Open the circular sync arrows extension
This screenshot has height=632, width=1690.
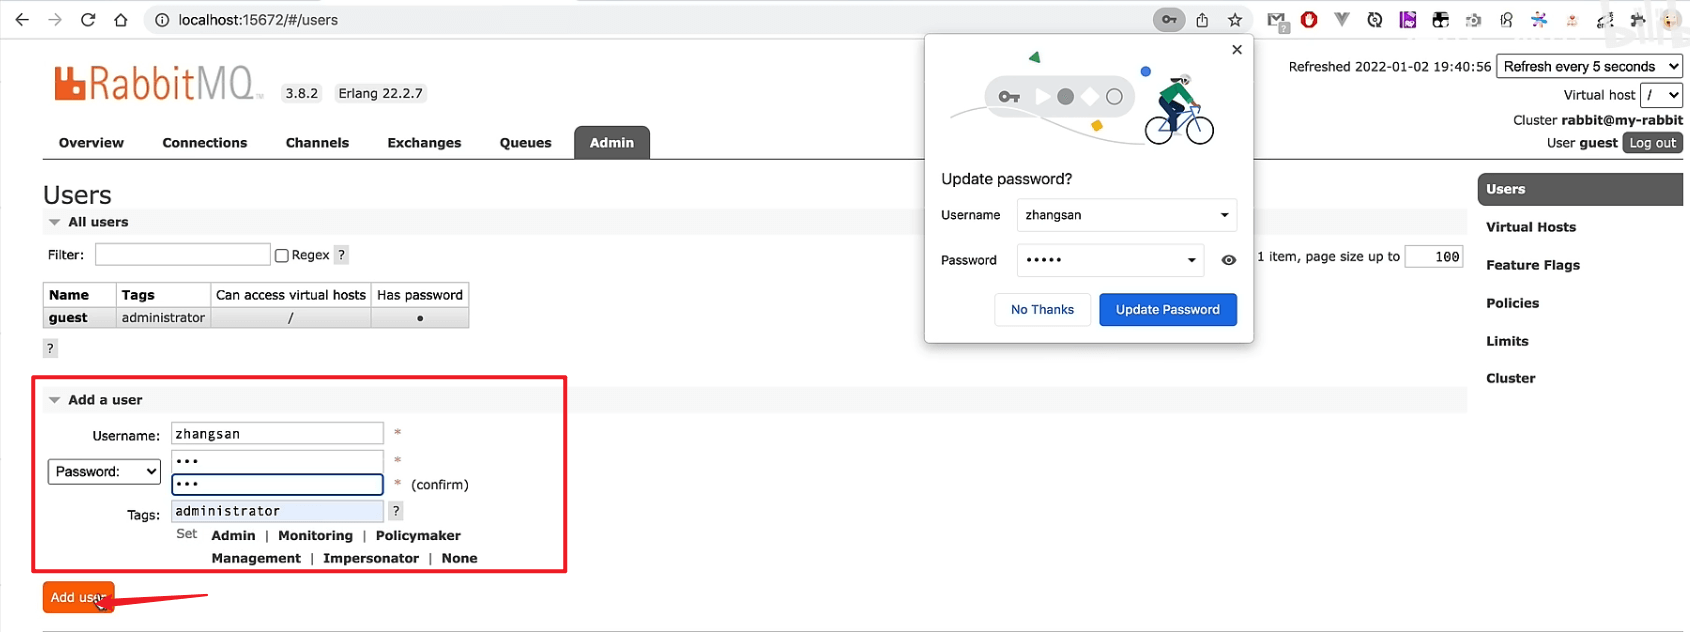click(x=1375, y=20)
